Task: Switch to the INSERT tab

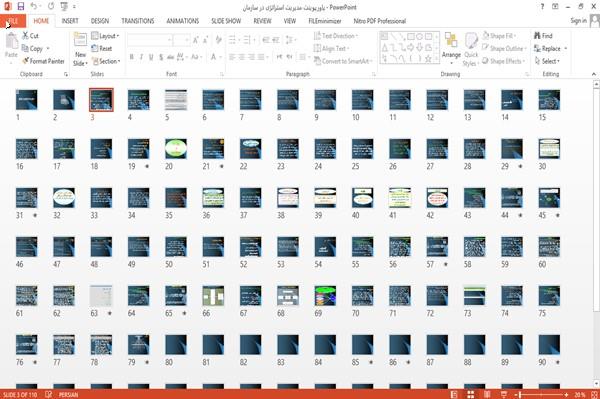Action: point(70,21)
